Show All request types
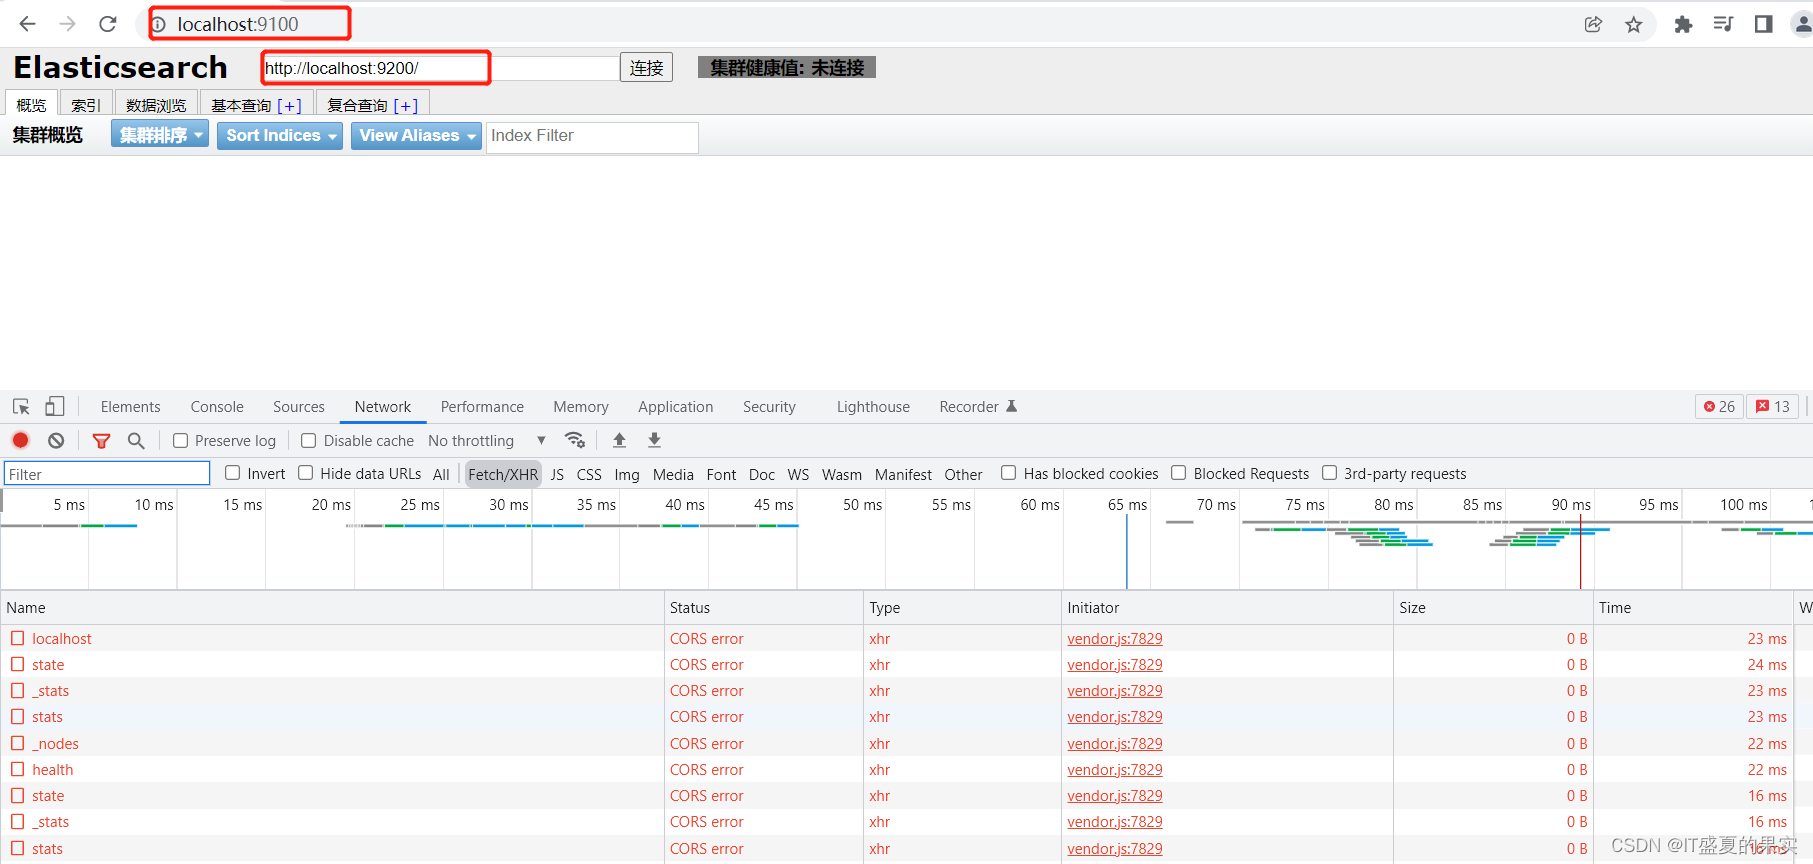The height and width of the screenshot is (864, 1813). [441, 474]
